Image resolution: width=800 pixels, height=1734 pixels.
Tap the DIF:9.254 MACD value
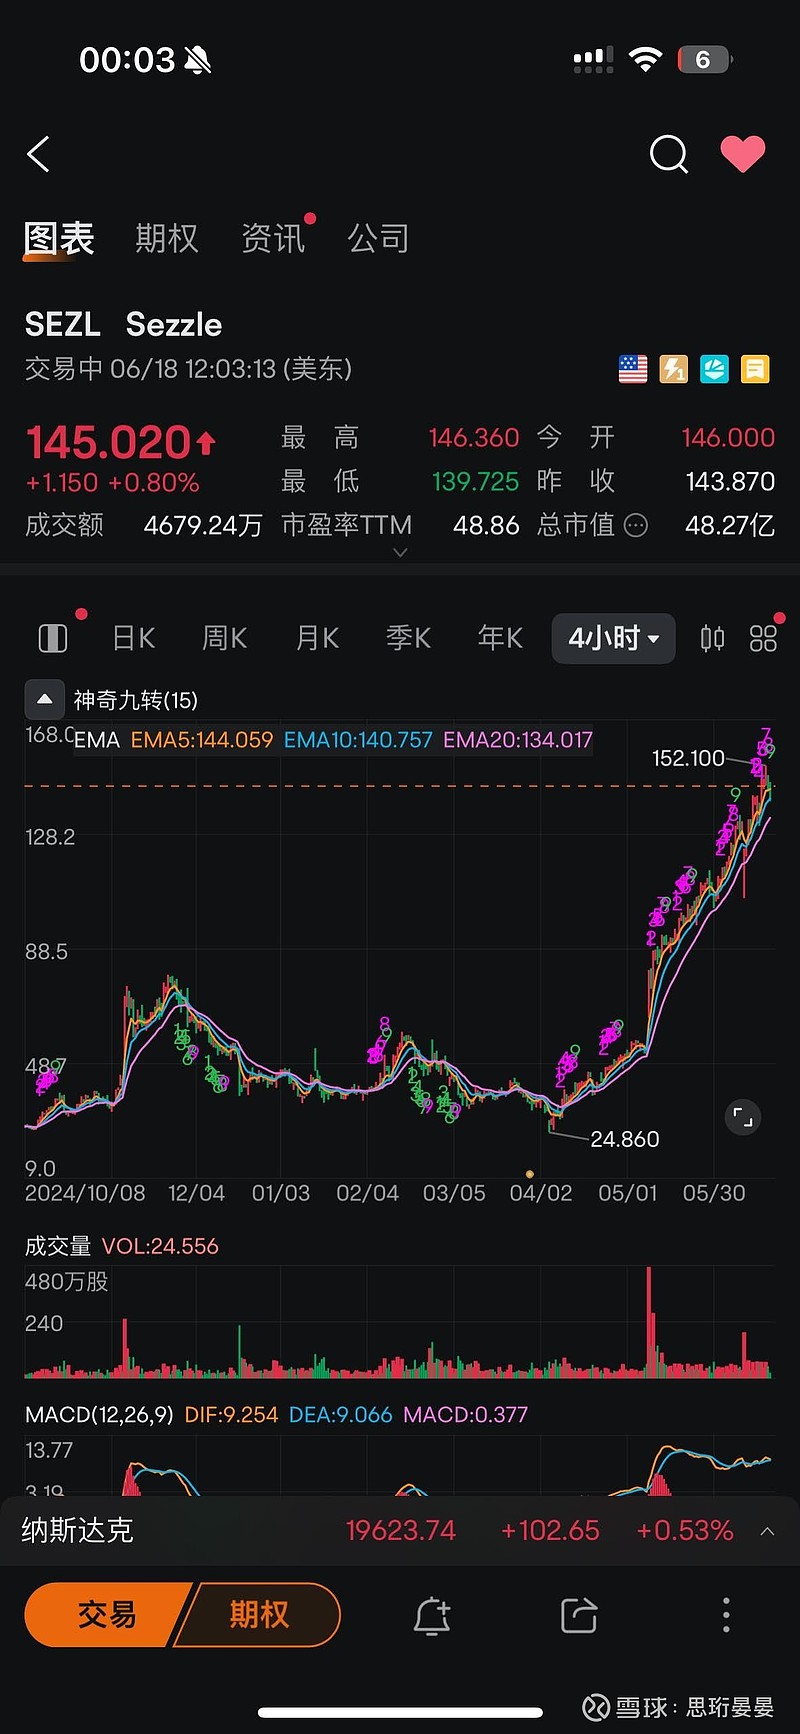[231, 1415]
